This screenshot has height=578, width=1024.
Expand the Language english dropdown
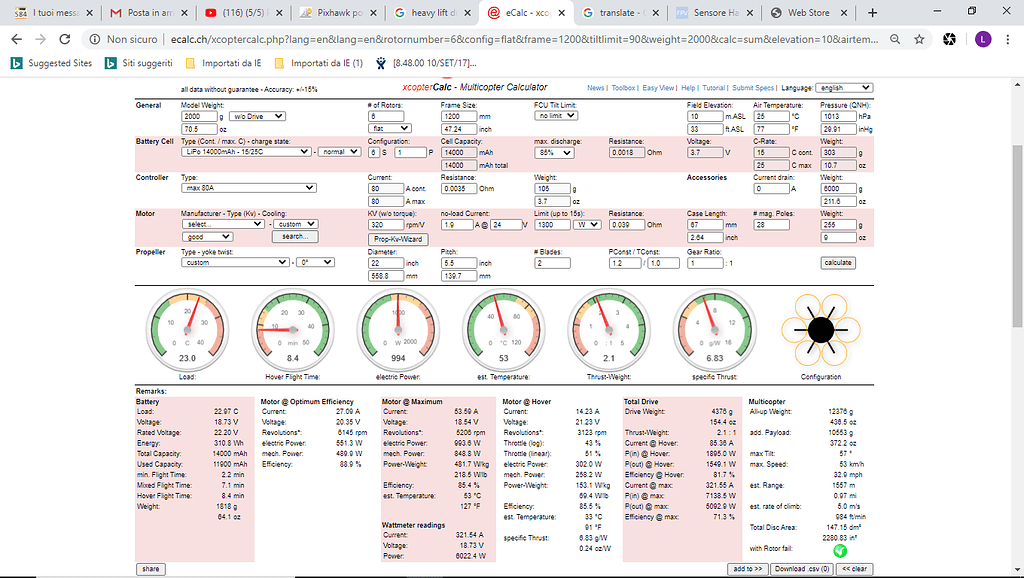click(845, 88)
